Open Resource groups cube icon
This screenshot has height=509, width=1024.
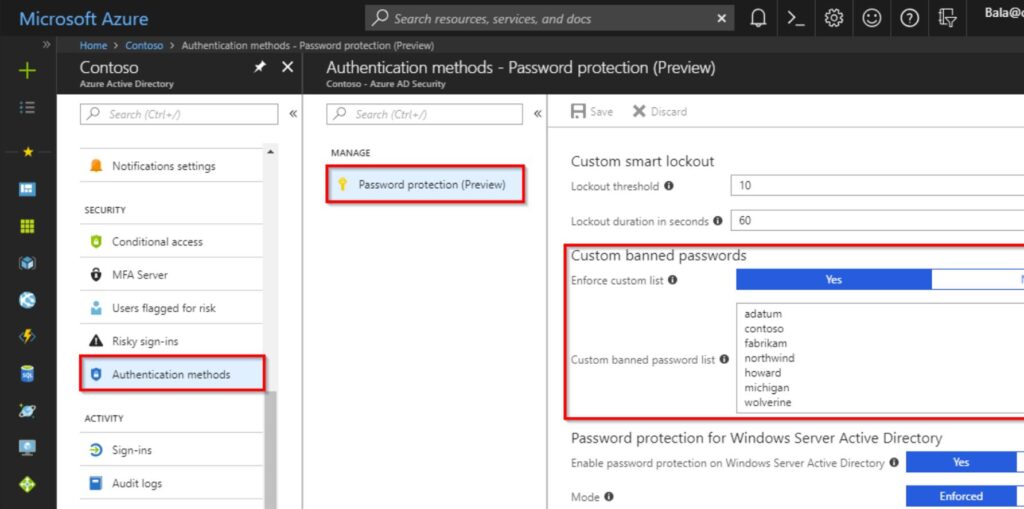pos(27,264)
